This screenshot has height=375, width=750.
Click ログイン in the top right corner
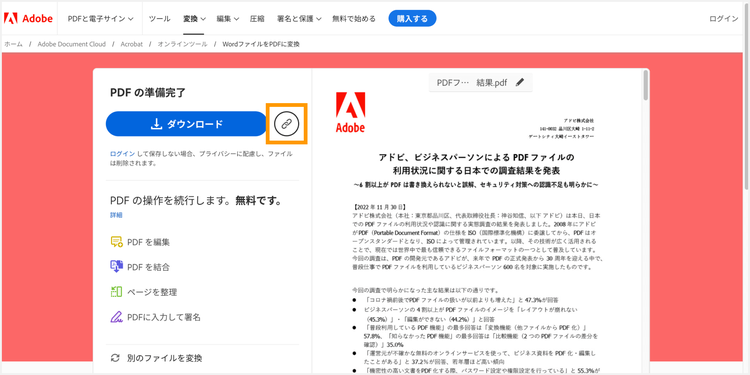click(x=724, y=19)
